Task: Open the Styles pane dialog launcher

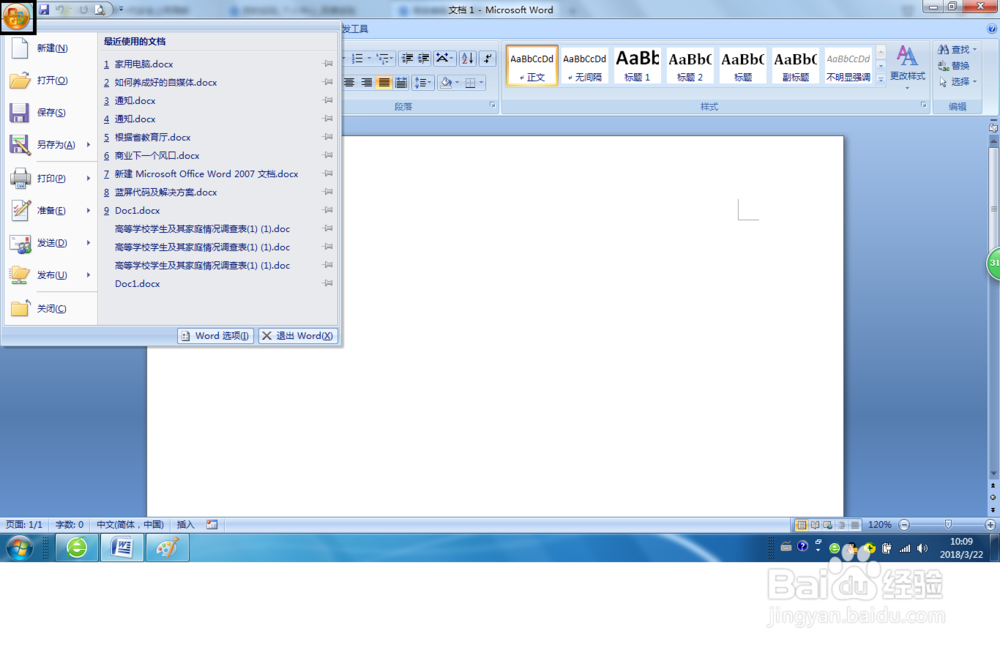Action: coord(923,105)
